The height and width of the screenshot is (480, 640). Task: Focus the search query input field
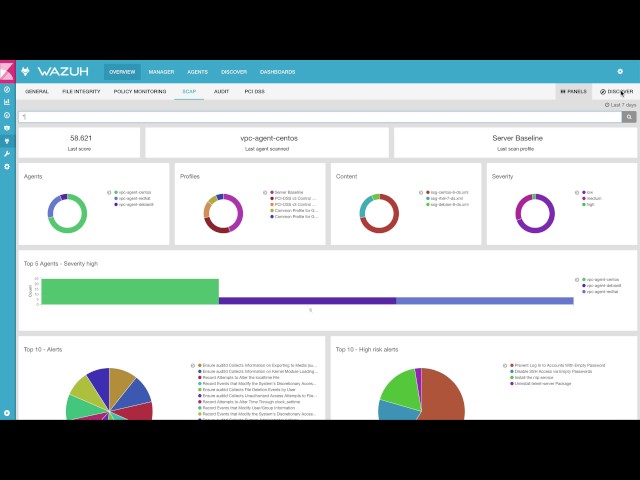[x=320, y=117]
